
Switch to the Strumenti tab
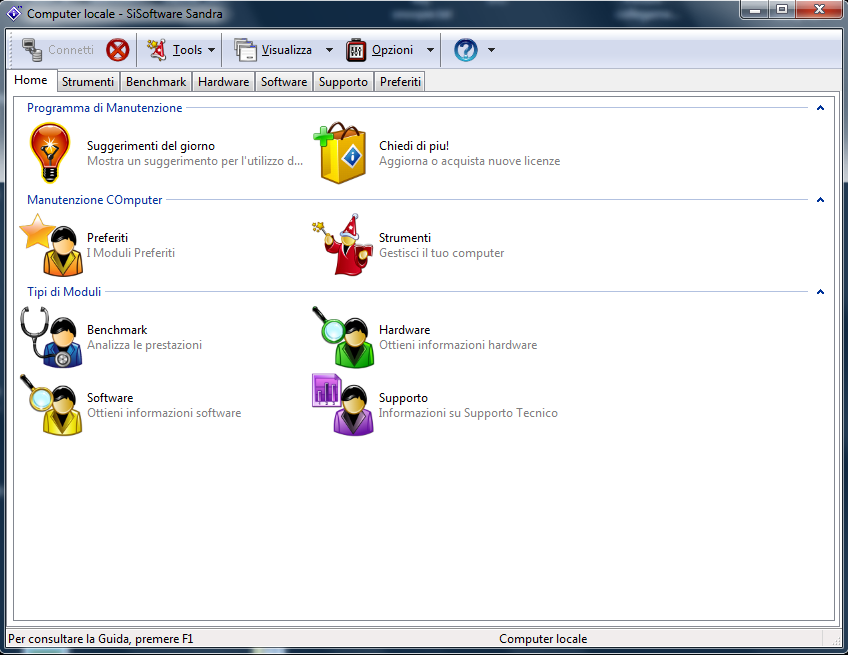tap(88, 82)
